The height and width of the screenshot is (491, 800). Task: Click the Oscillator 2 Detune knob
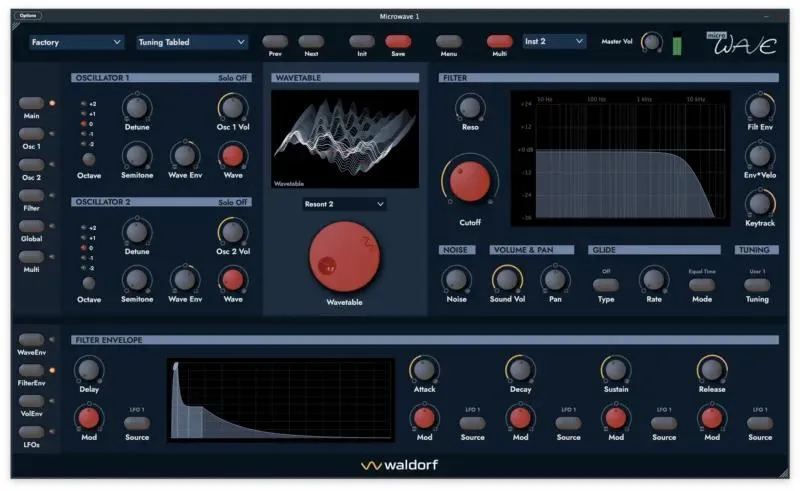pos(137,232)
